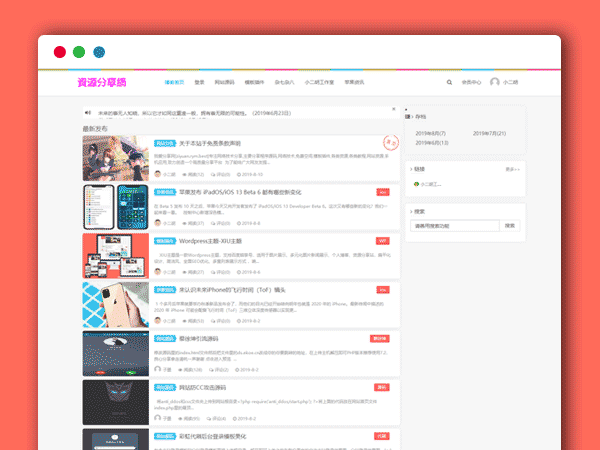Click the 搜索 button in sidebar
The width and height of the screenshot is (600, 450).
pos(511,226)
